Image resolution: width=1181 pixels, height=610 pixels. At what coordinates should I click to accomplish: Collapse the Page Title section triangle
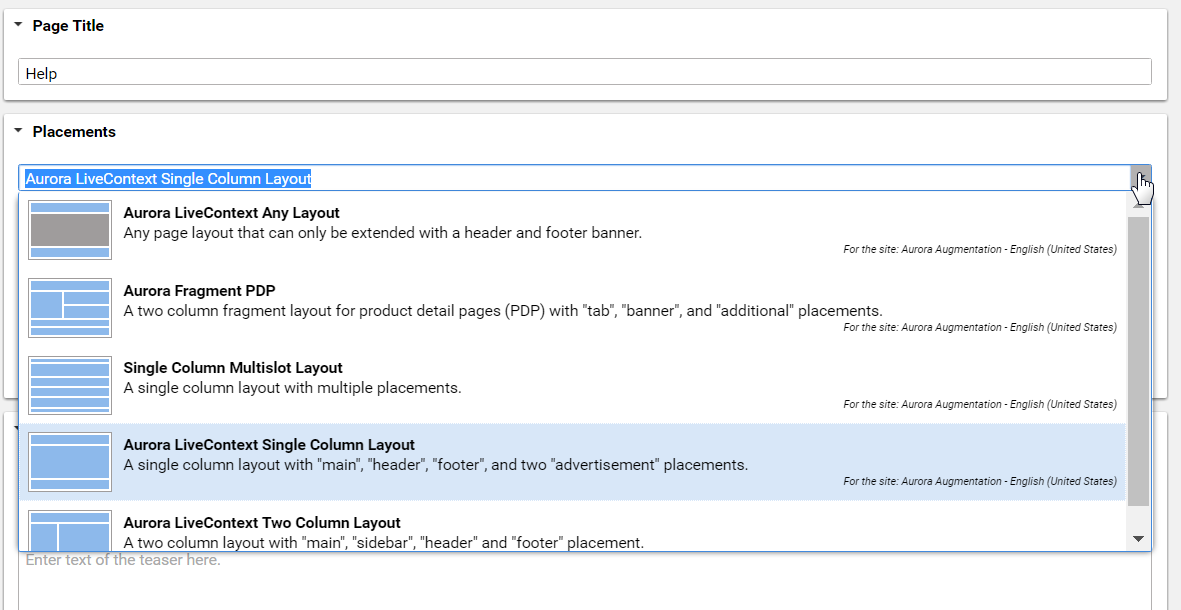click(18, 25)
